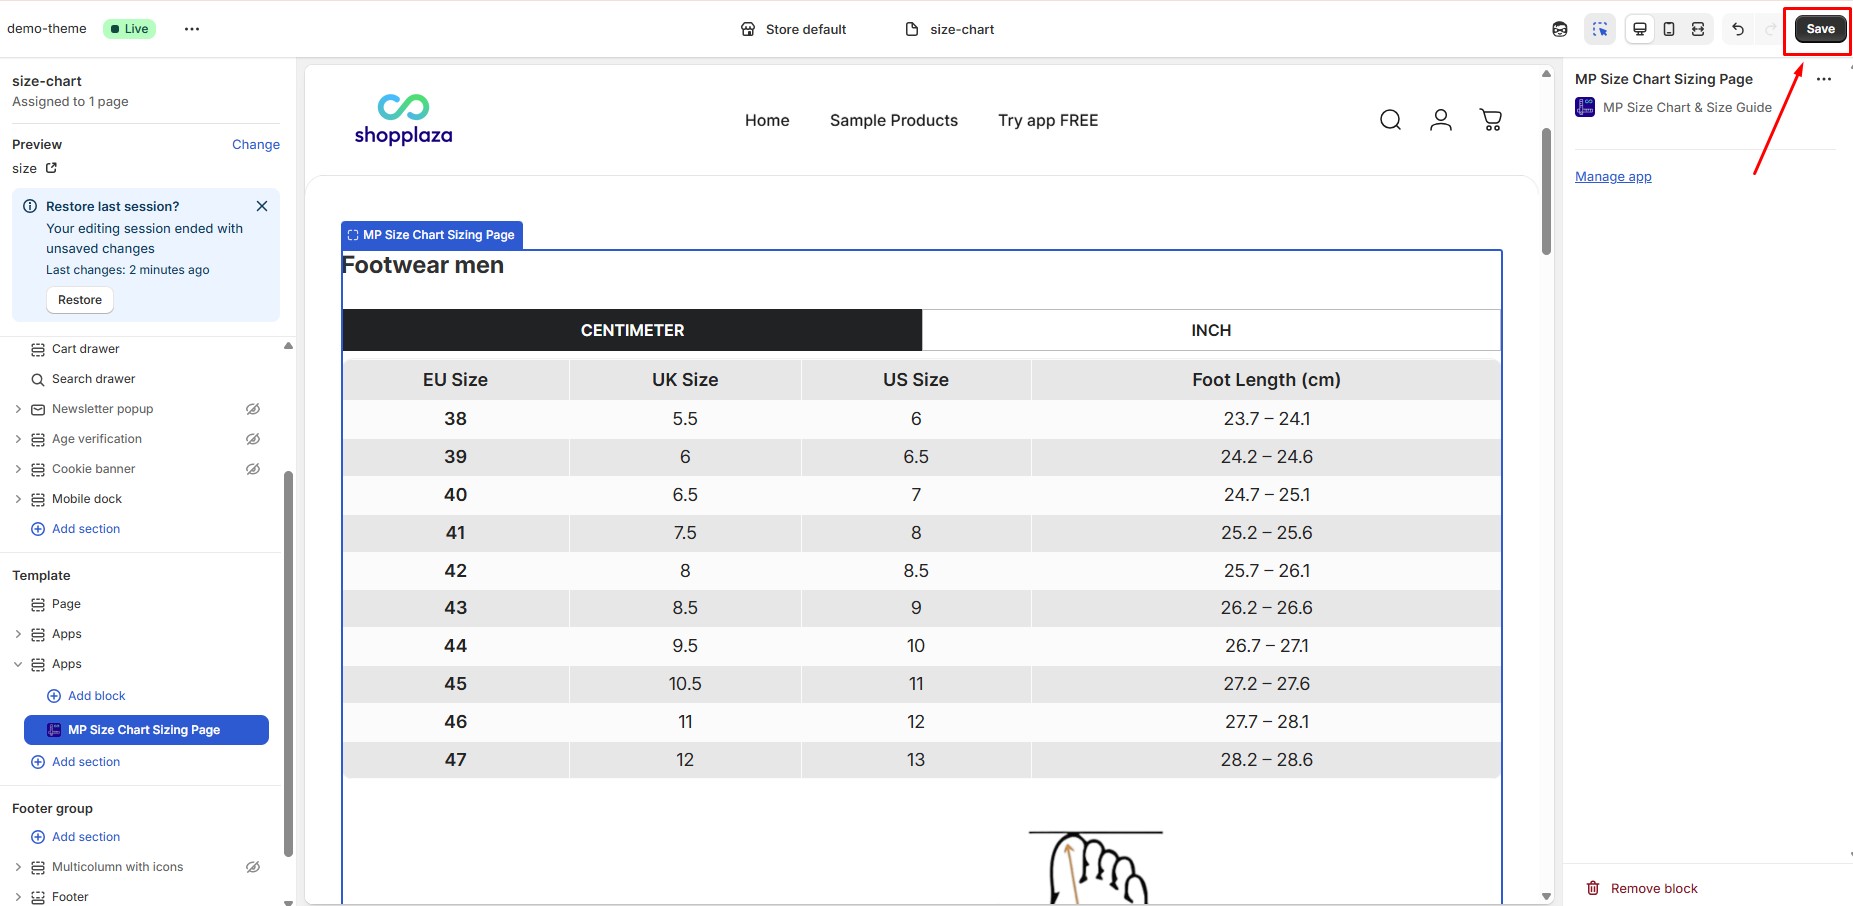The width and height of the screenshot is (1853, 906).
Task: Open theme actions three-dot menu
Action: point(192,29)
